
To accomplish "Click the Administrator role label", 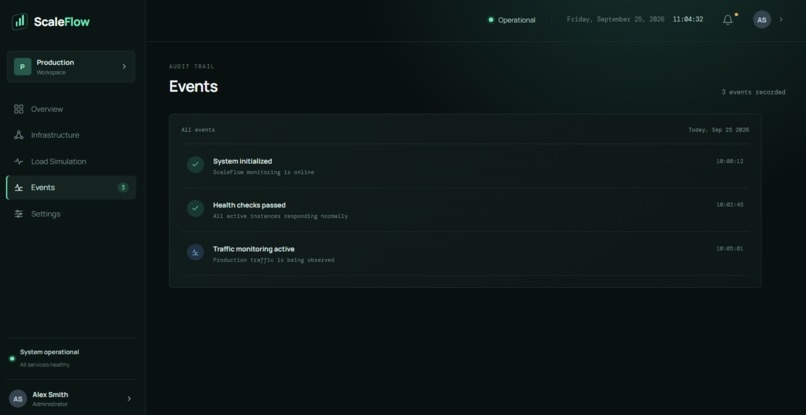I will click(x=50, y=404).
